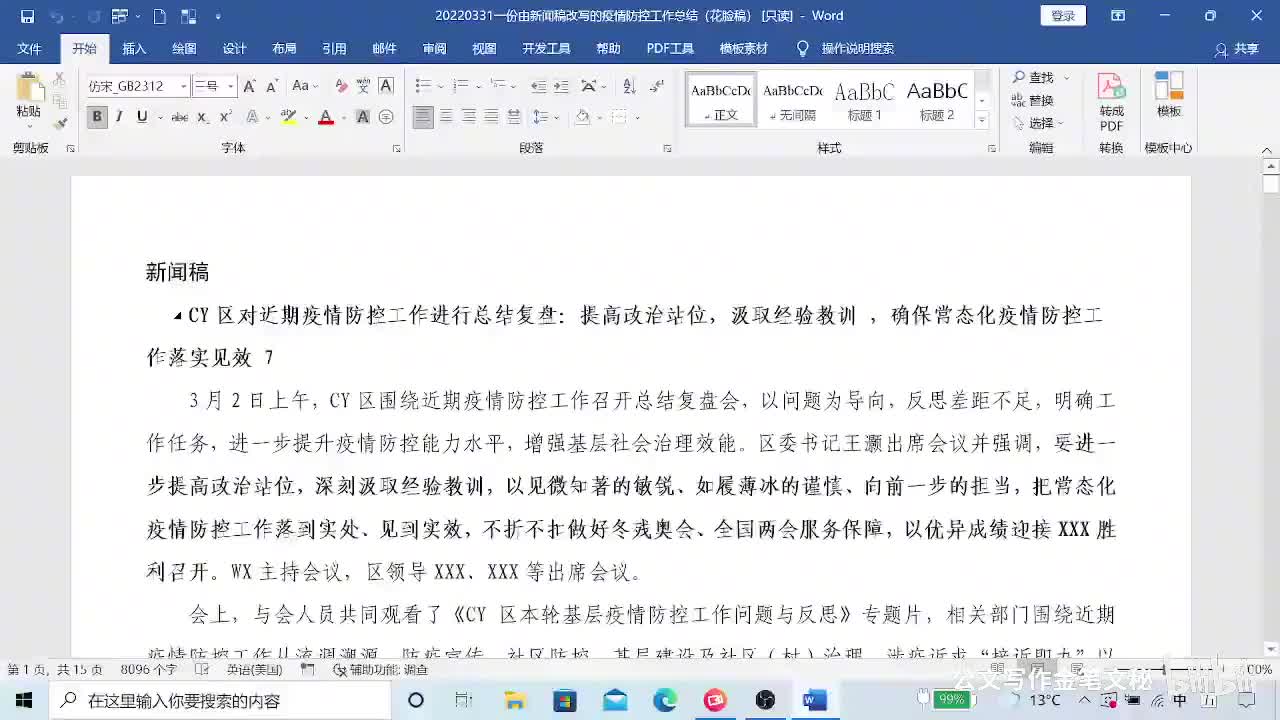
Task: Collapse the heading triangle before CY 区
Action: [x=177, y=316]
